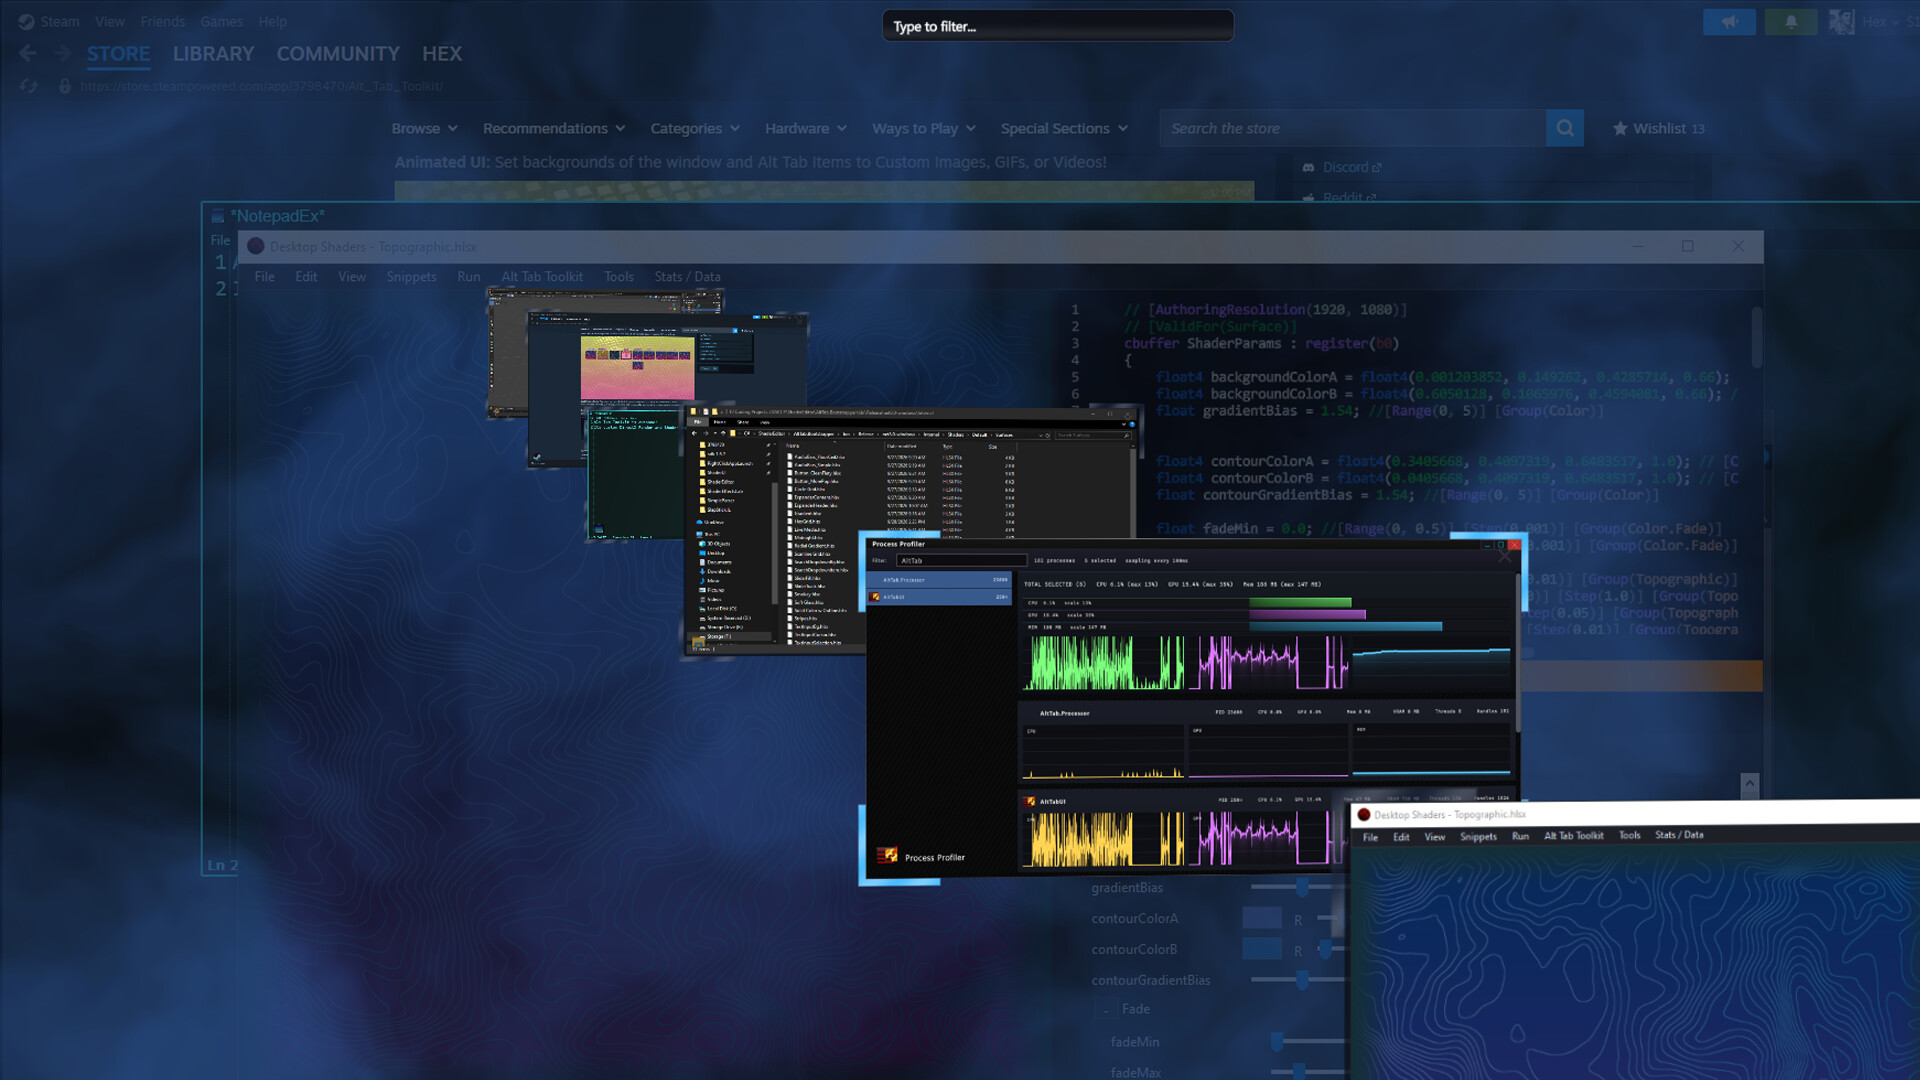
Task: Open the Tools menu under the white Desktop Shaders title bar
Action: click(x=1629, y=835)
